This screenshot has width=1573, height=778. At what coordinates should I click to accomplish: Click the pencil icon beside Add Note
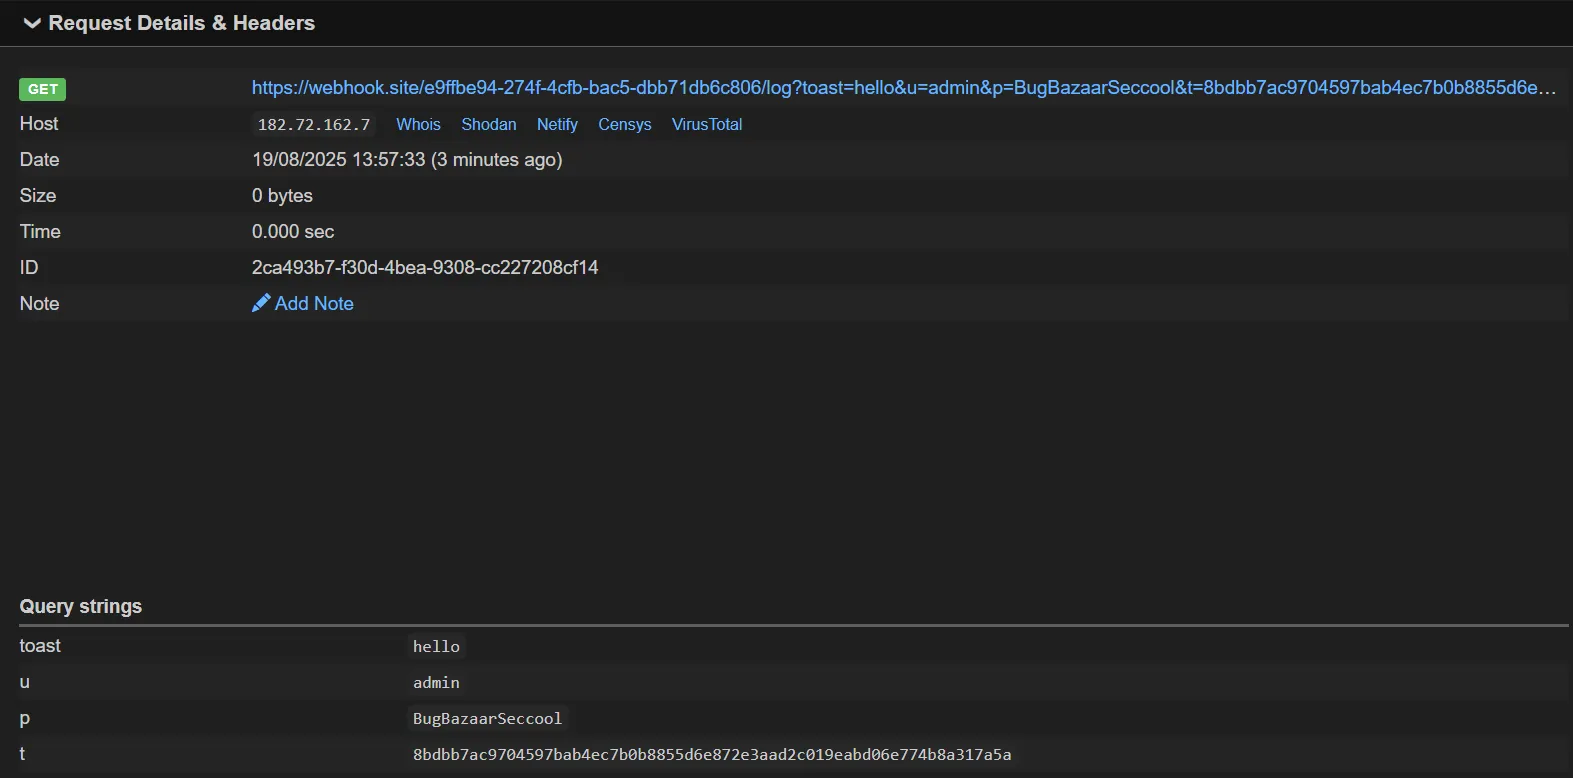point(261,303)
